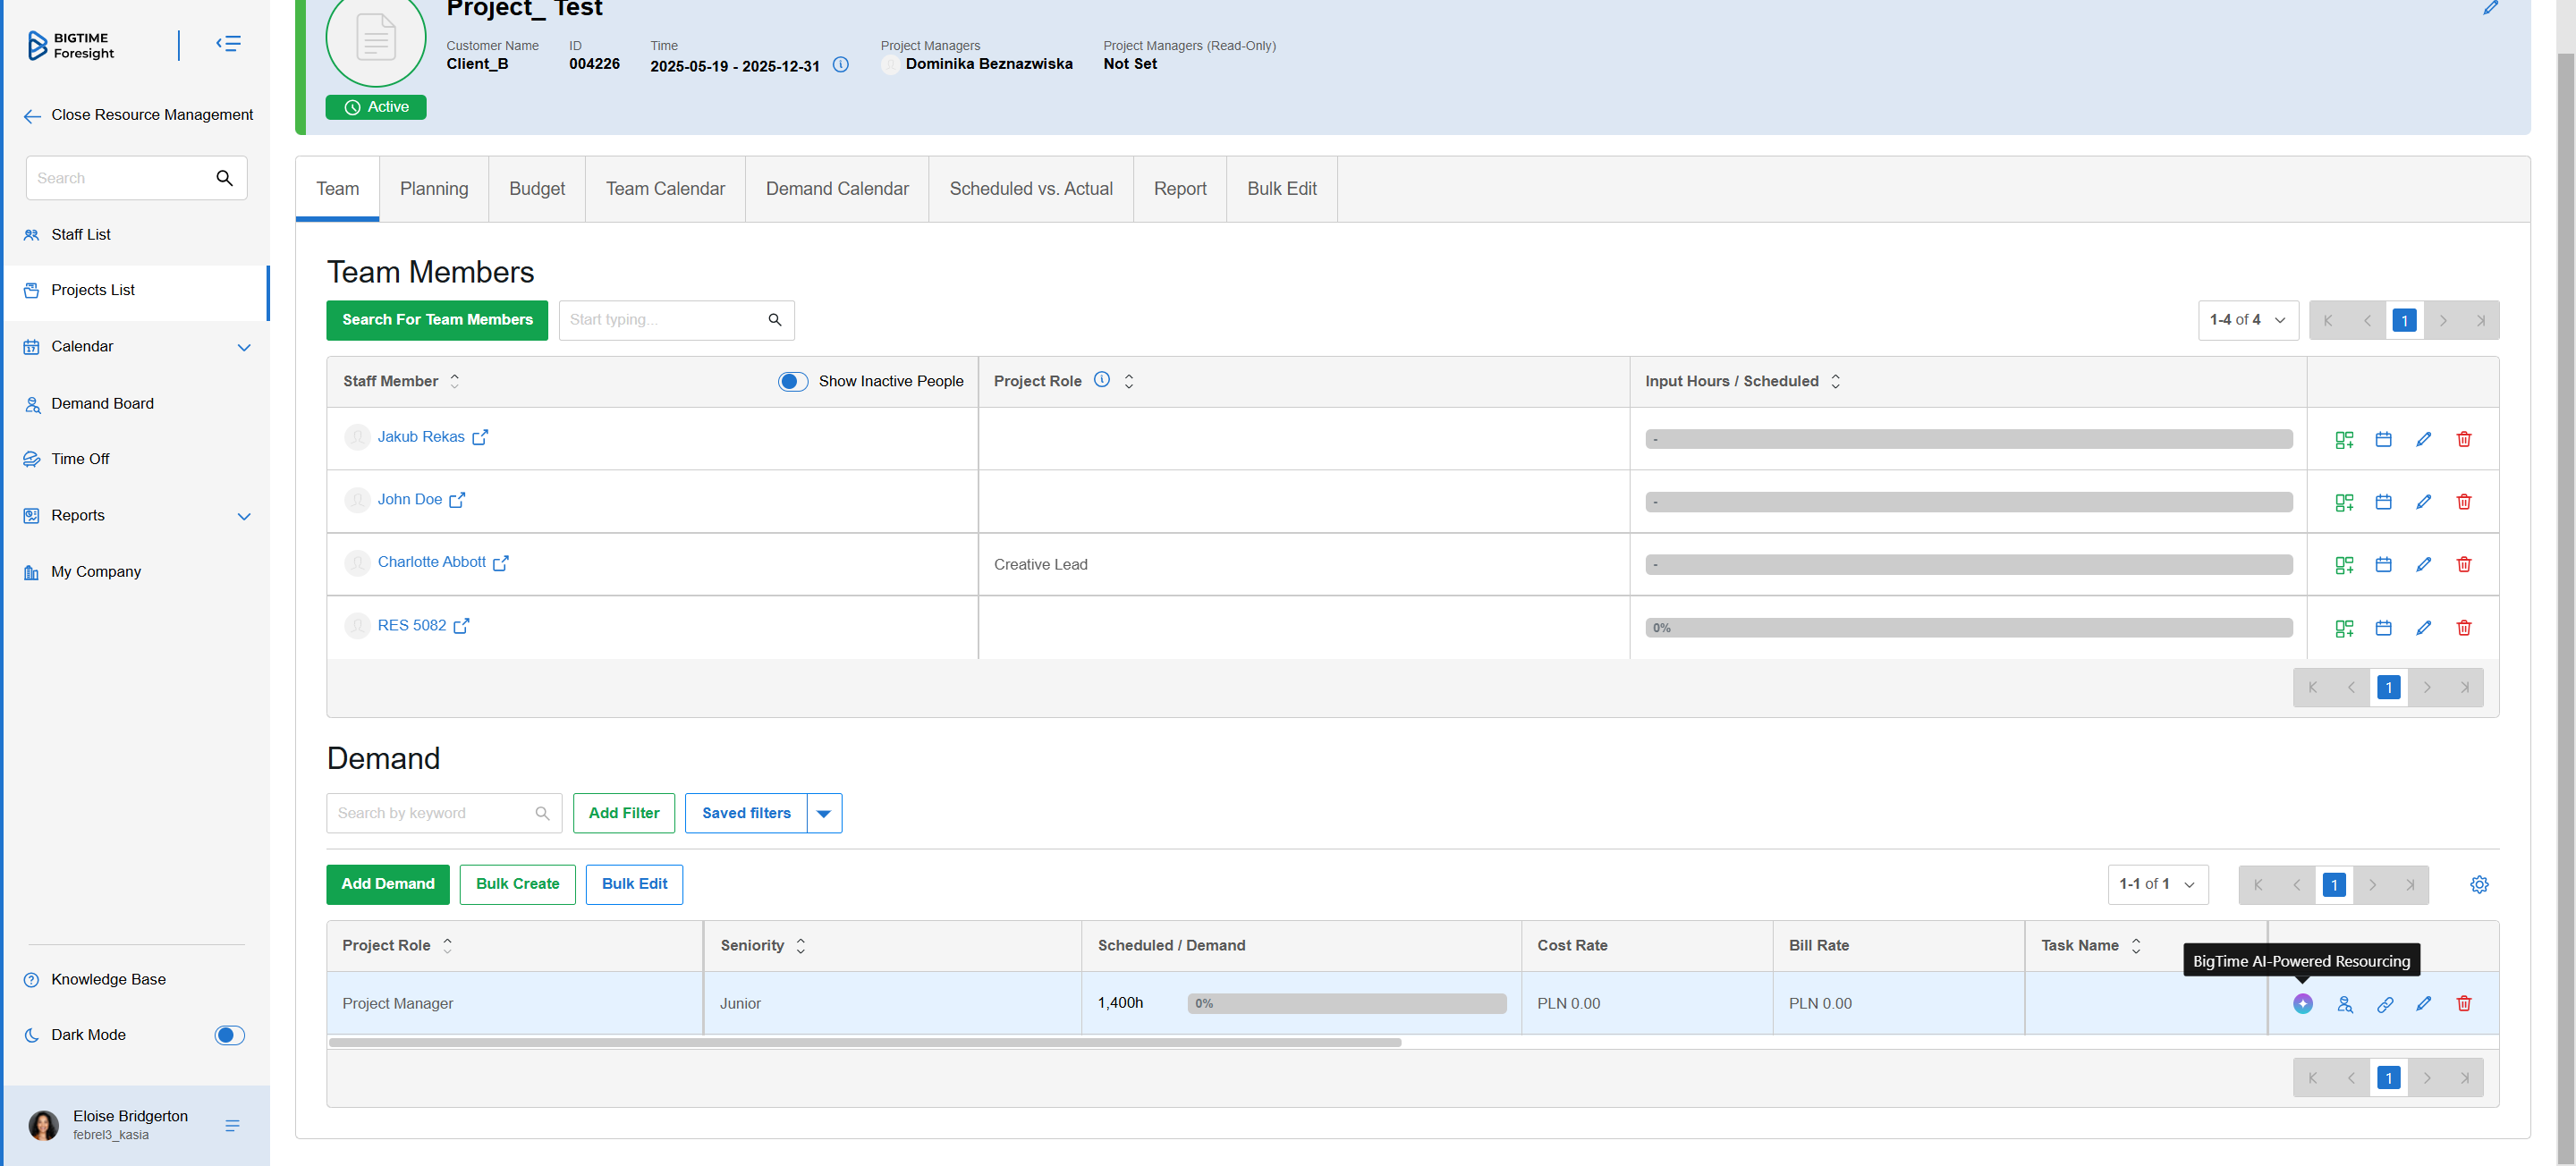Edit Jakub Rekas team member
Image resolution: width=2576 pixels, height=1166 pixels.
click(x=2424, y=440)
